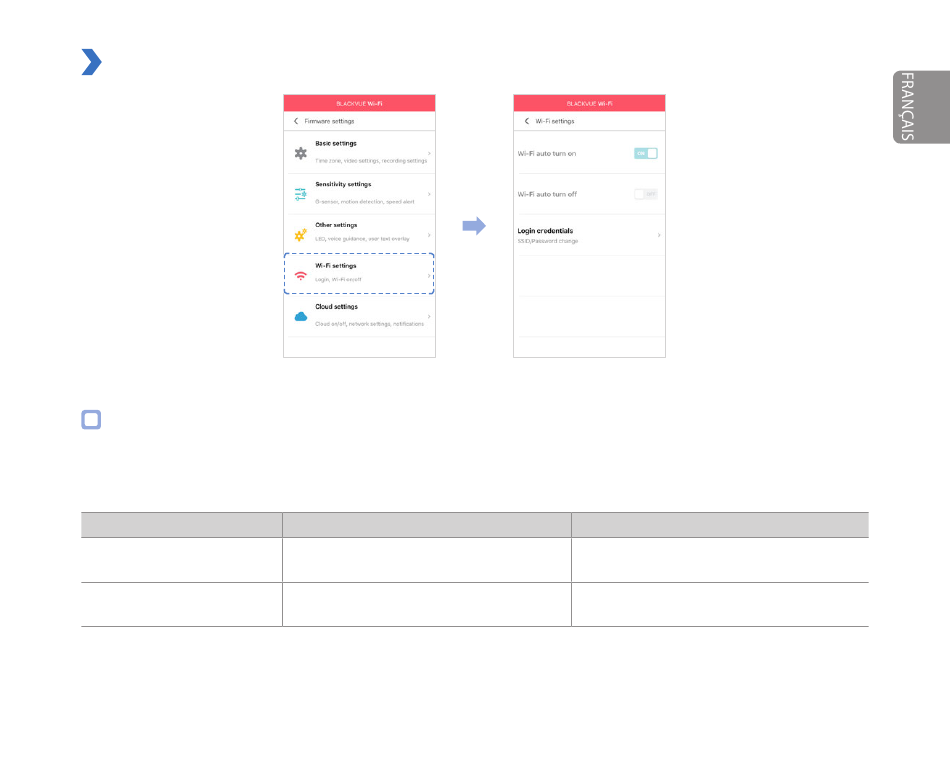Click the blue chevron bullet icon
Image resolution: width=950 pixels, height=760 pixels.
(91, 62)
